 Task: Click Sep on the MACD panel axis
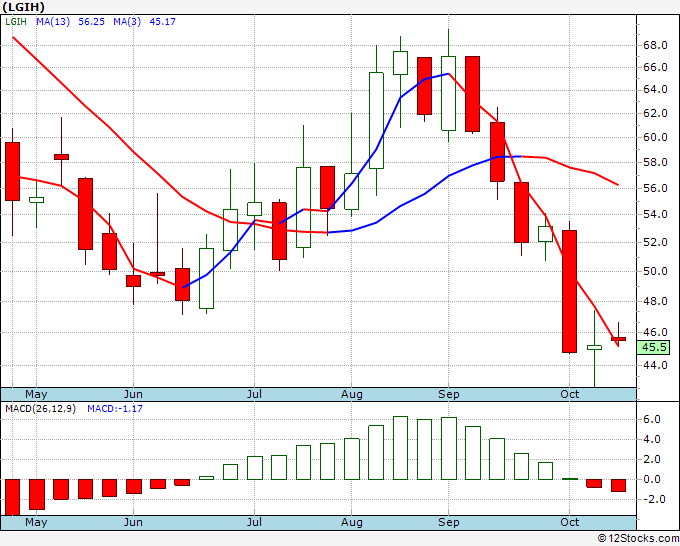[x=448, y=522]
